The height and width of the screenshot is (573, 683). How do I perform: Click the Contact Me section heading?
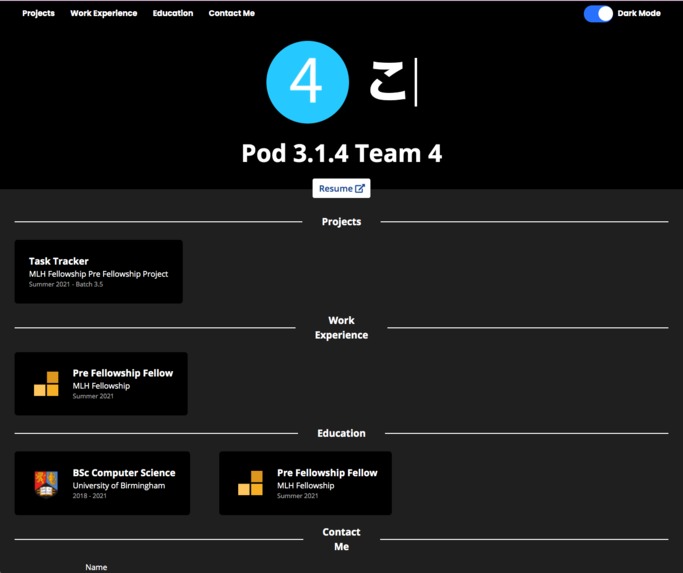coord(342,539)
